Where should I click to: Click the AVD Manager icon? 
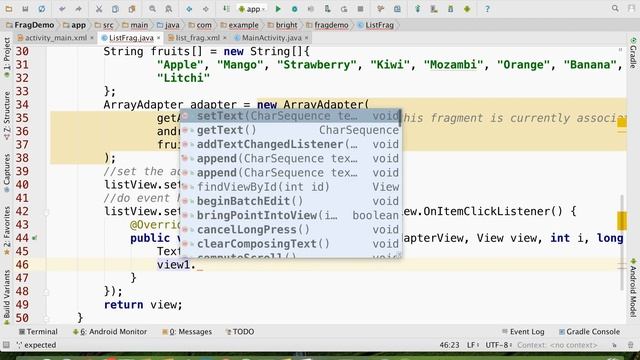pos(434,9)
